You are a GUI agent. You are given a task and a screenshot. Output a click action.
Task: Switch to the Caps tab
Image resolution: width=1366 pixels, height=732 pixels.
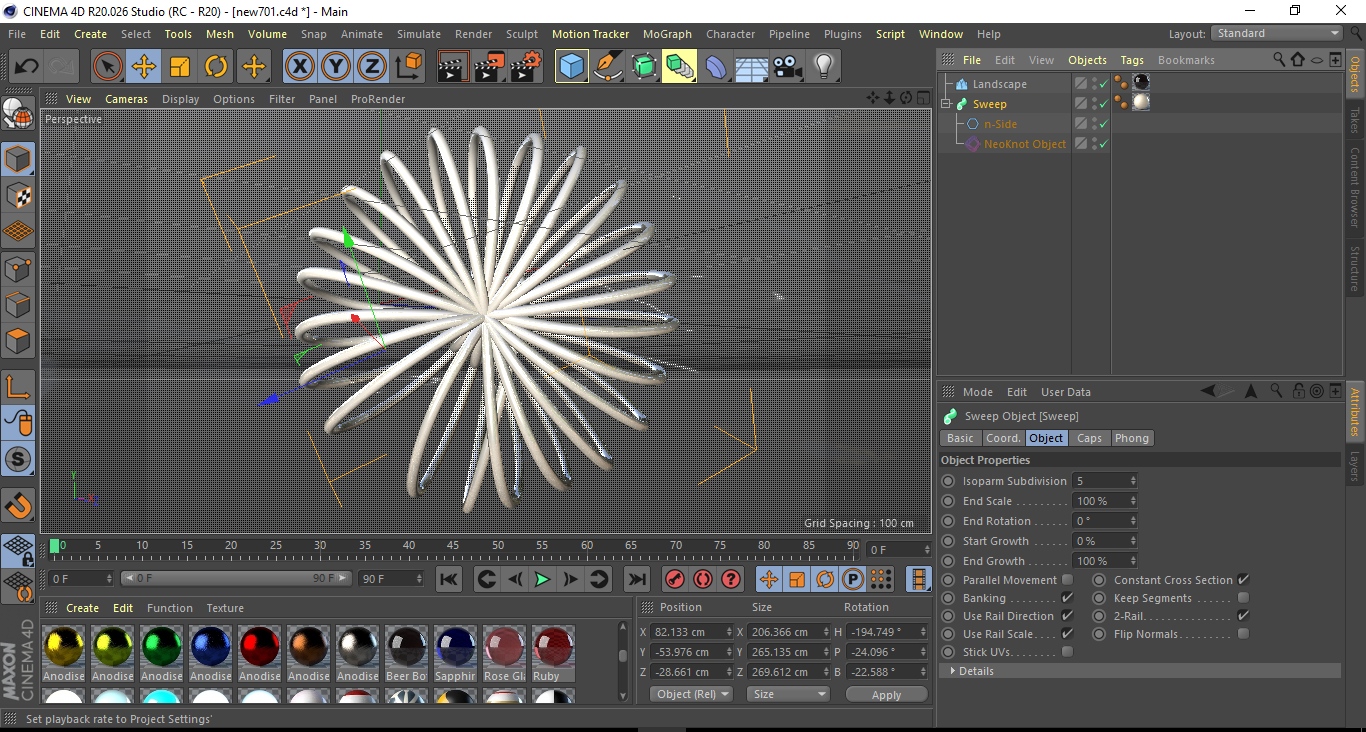(1089, 438)
